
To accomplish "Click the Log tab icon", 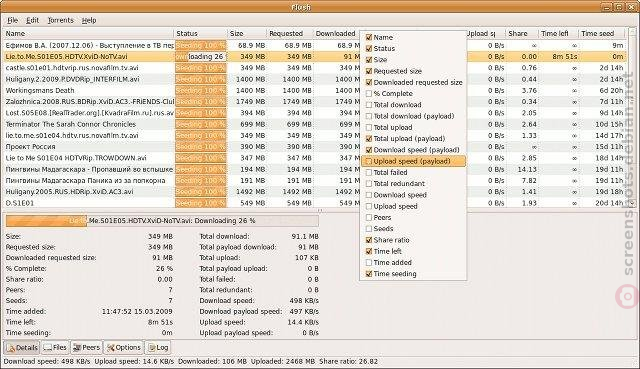I will pyautogui.click(x=152, y=348).
